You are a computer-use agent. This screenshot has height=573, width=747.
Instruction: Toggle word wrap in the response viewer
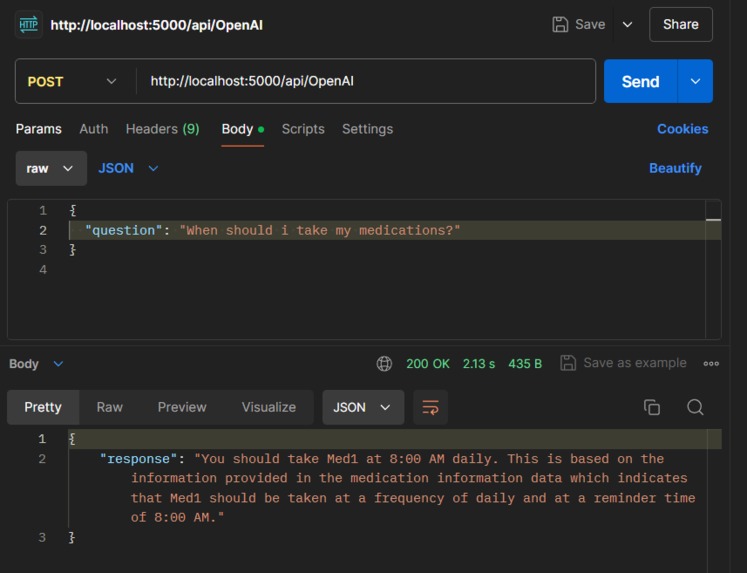tap(430, 407)
